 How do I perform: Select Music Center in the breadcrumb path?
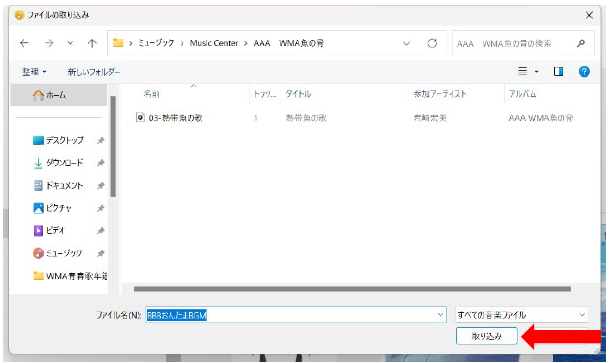(214, 43)
